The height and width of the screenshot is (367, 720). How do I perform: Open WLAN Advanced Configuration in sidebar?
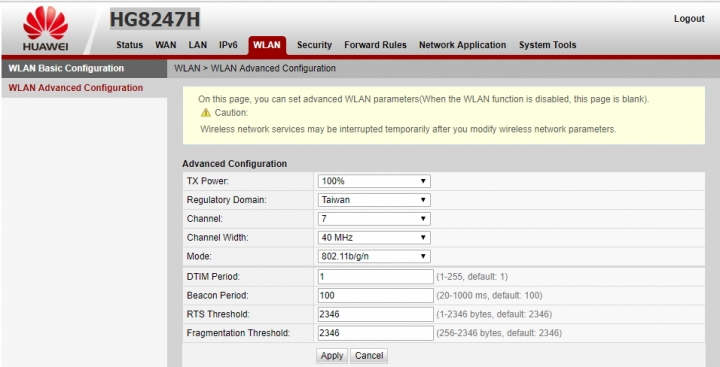click(84, 88)
